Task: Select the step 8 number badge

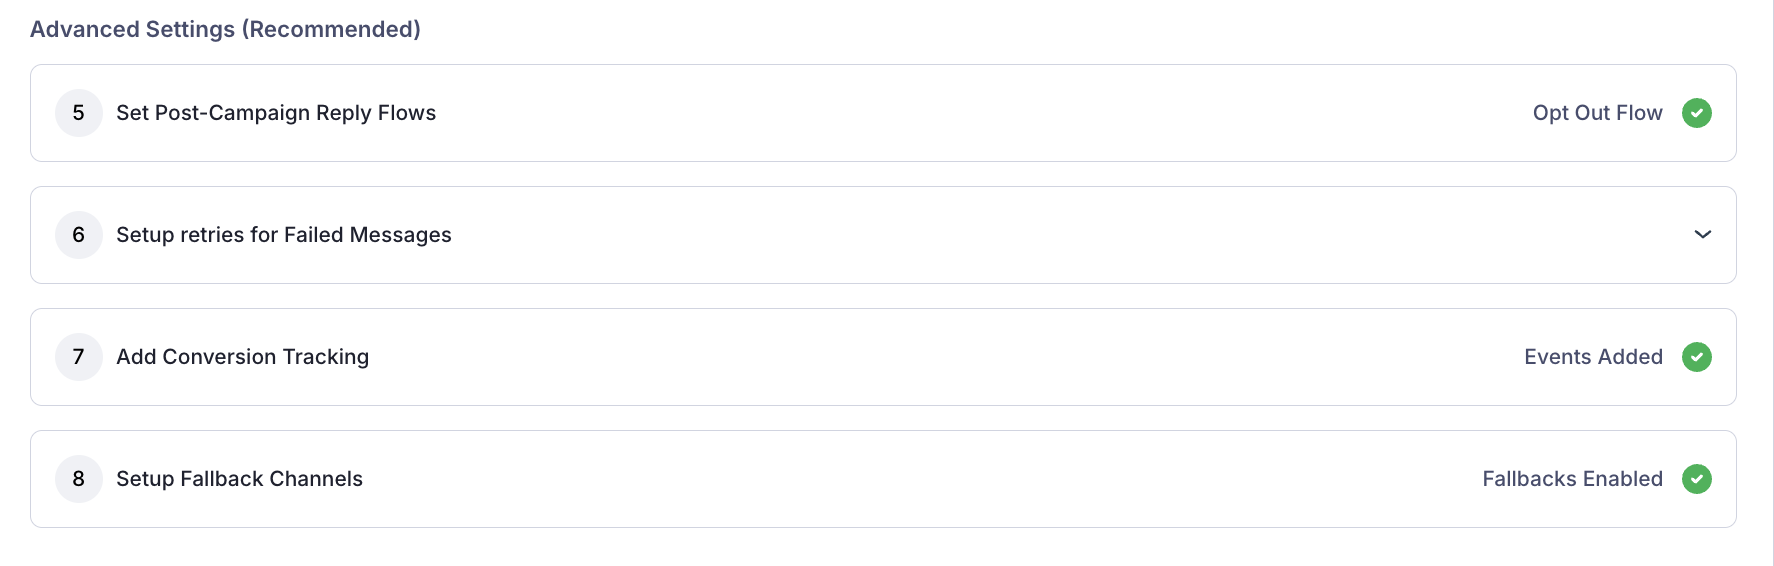Action: pos(79,479)
